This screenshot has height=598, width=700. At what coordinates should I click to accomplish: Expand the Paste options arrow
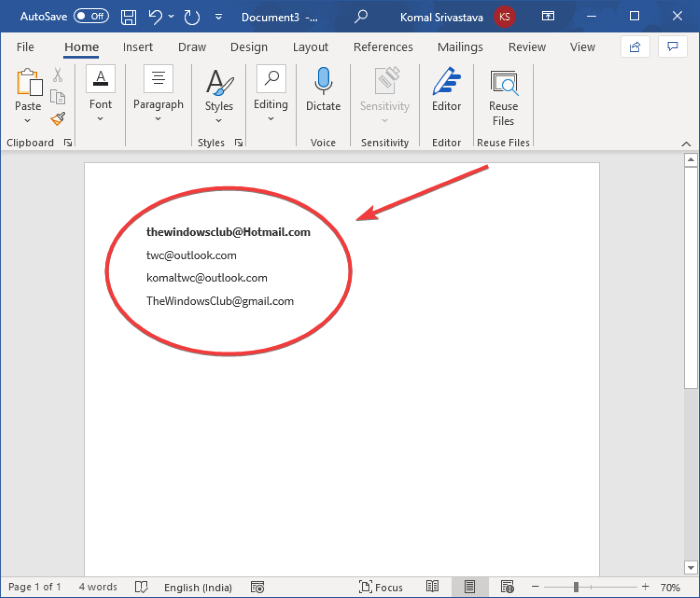point(28,120)
